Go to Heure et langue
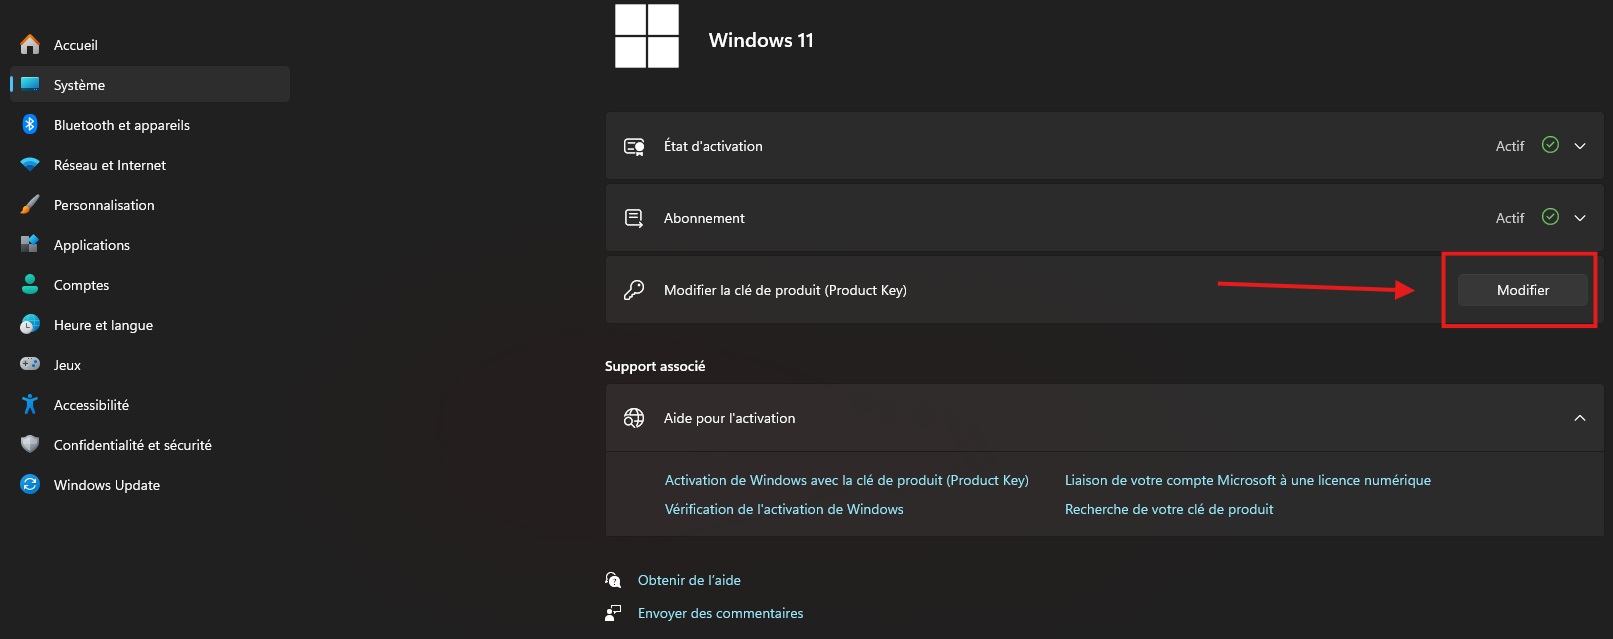1613x639 pixels. 150,325
